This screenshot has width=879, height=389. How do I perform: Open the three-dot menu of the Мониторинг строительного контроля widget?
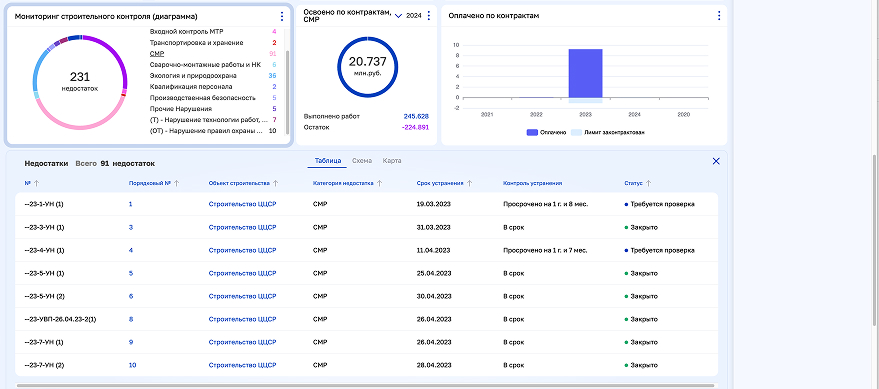(282, 17)
